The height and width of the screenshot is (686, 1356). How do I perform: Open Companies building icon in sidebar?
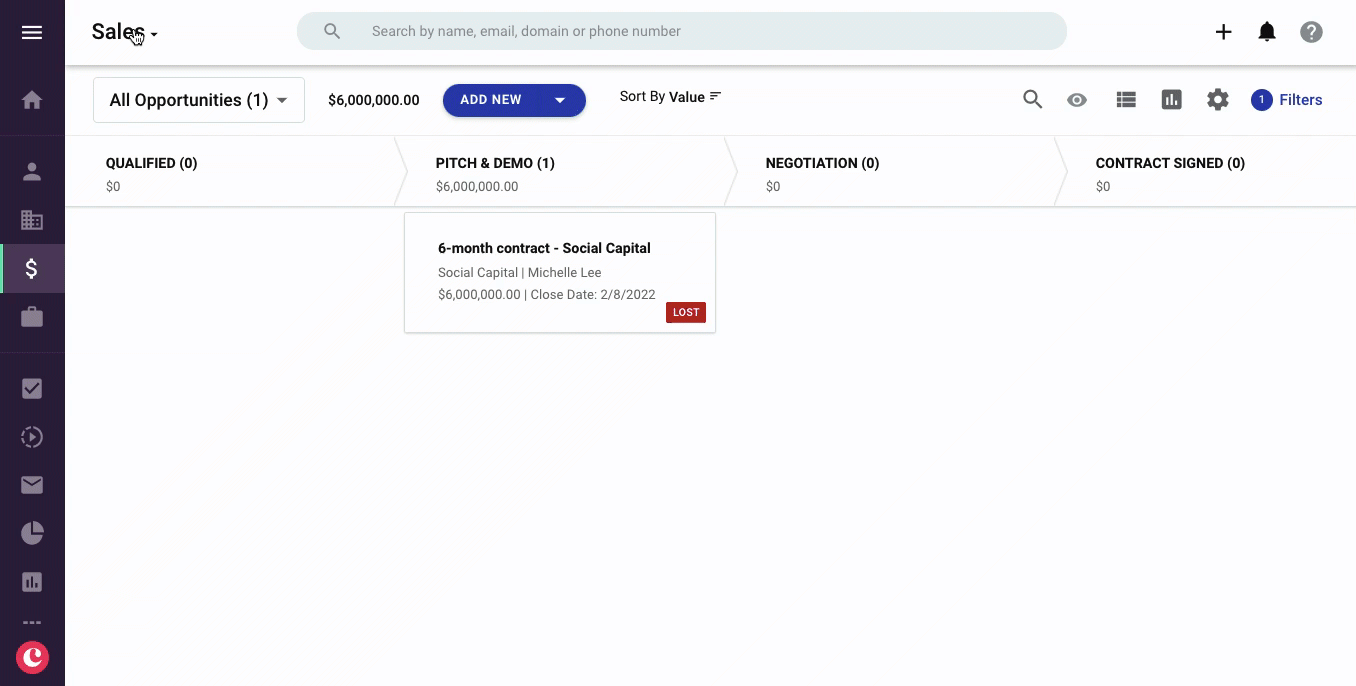pos(32,220)
